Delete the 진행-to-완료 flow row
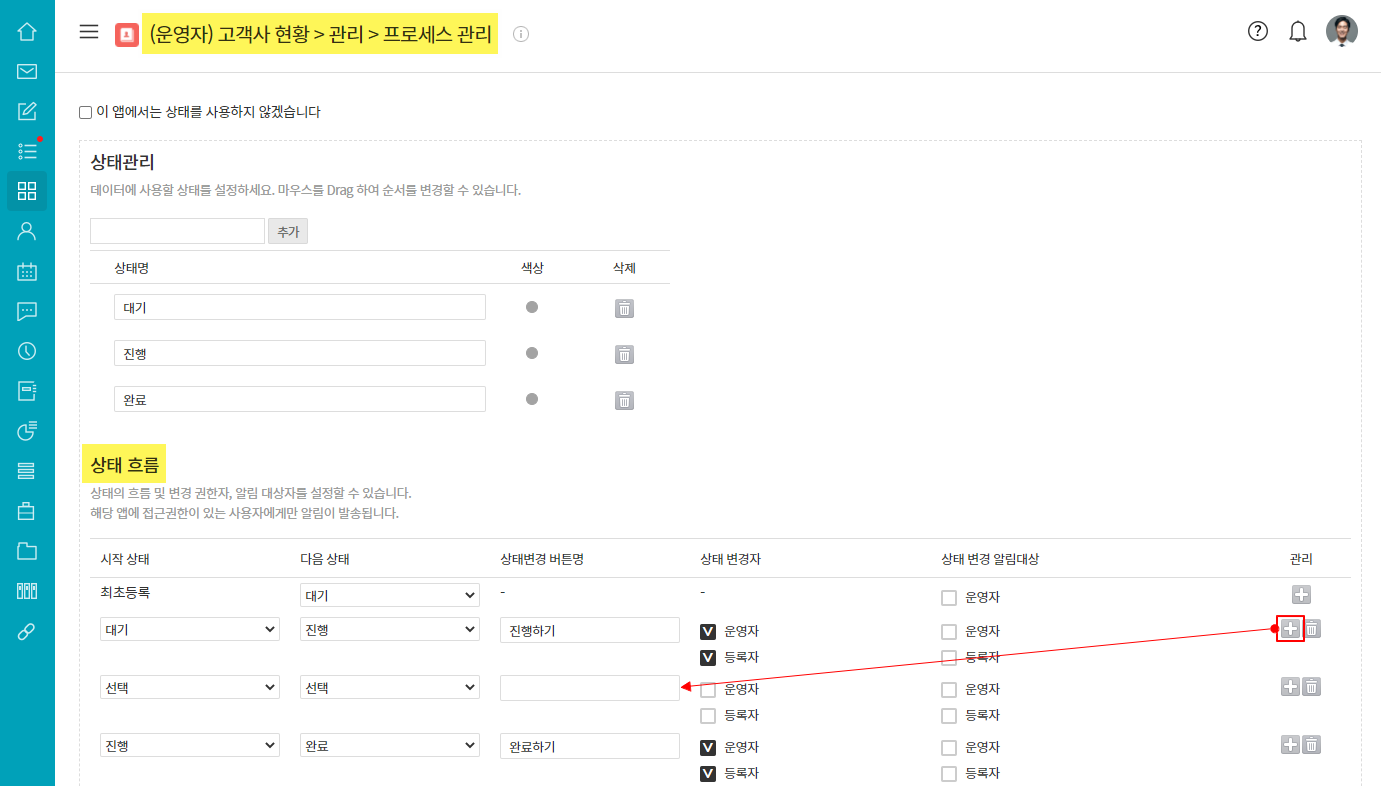1381x786 pixels. [1312, 745]
